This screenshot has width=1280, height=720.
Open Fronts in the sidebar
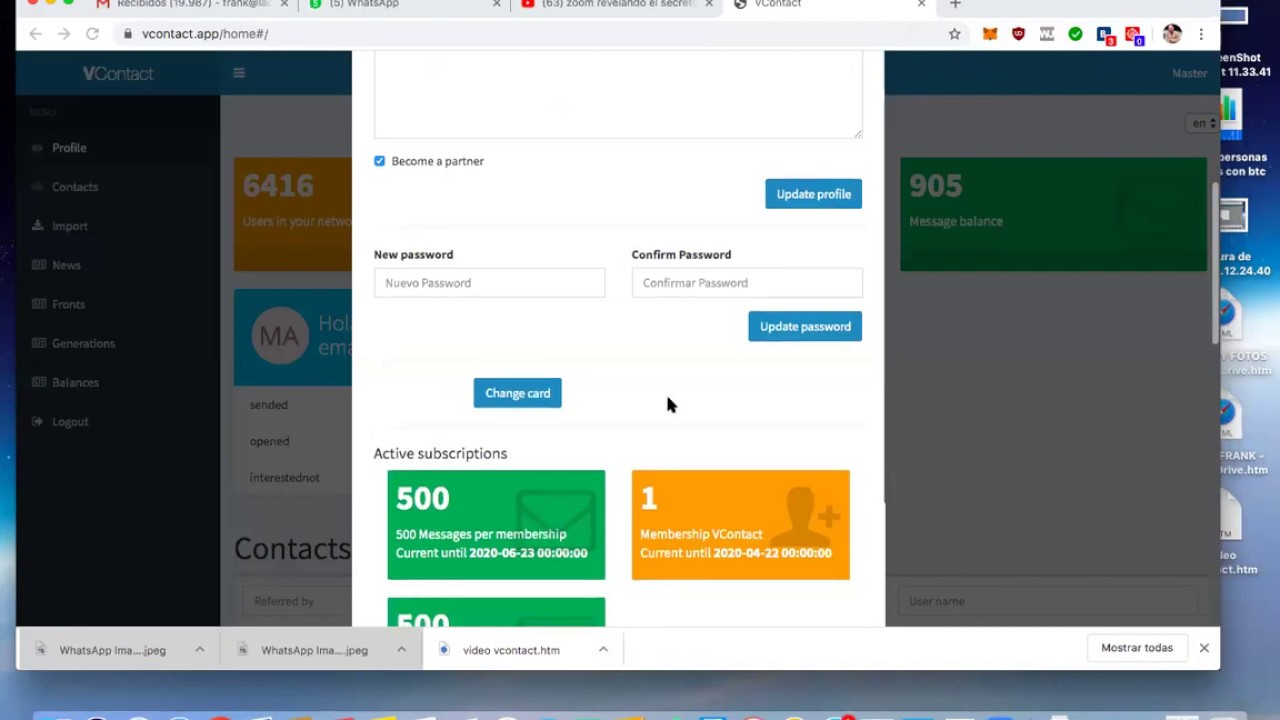(x=68, y=304)
